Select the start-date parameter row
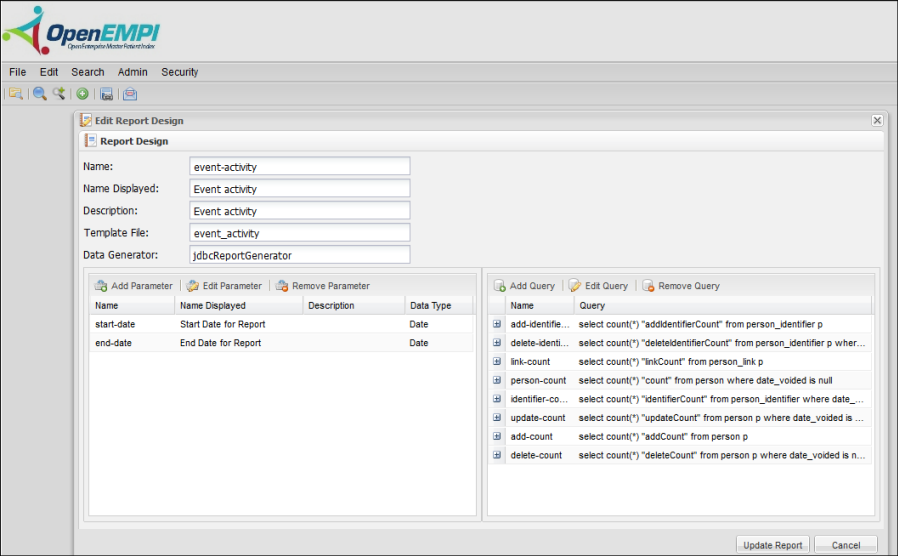The image size is (898, 556). [x=282, y=324]
